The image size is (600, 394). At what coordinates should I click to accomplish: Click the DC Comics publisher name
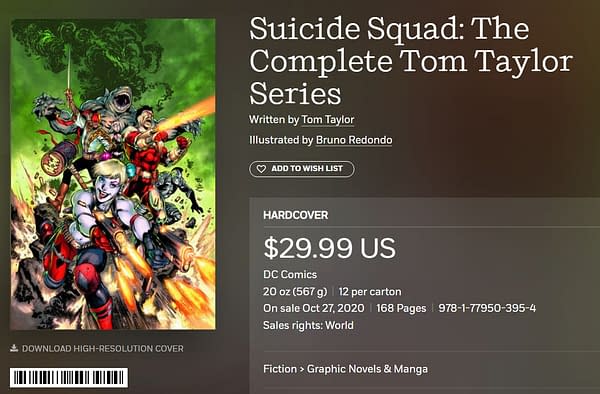pyautogui.click(x=290, y=275)
